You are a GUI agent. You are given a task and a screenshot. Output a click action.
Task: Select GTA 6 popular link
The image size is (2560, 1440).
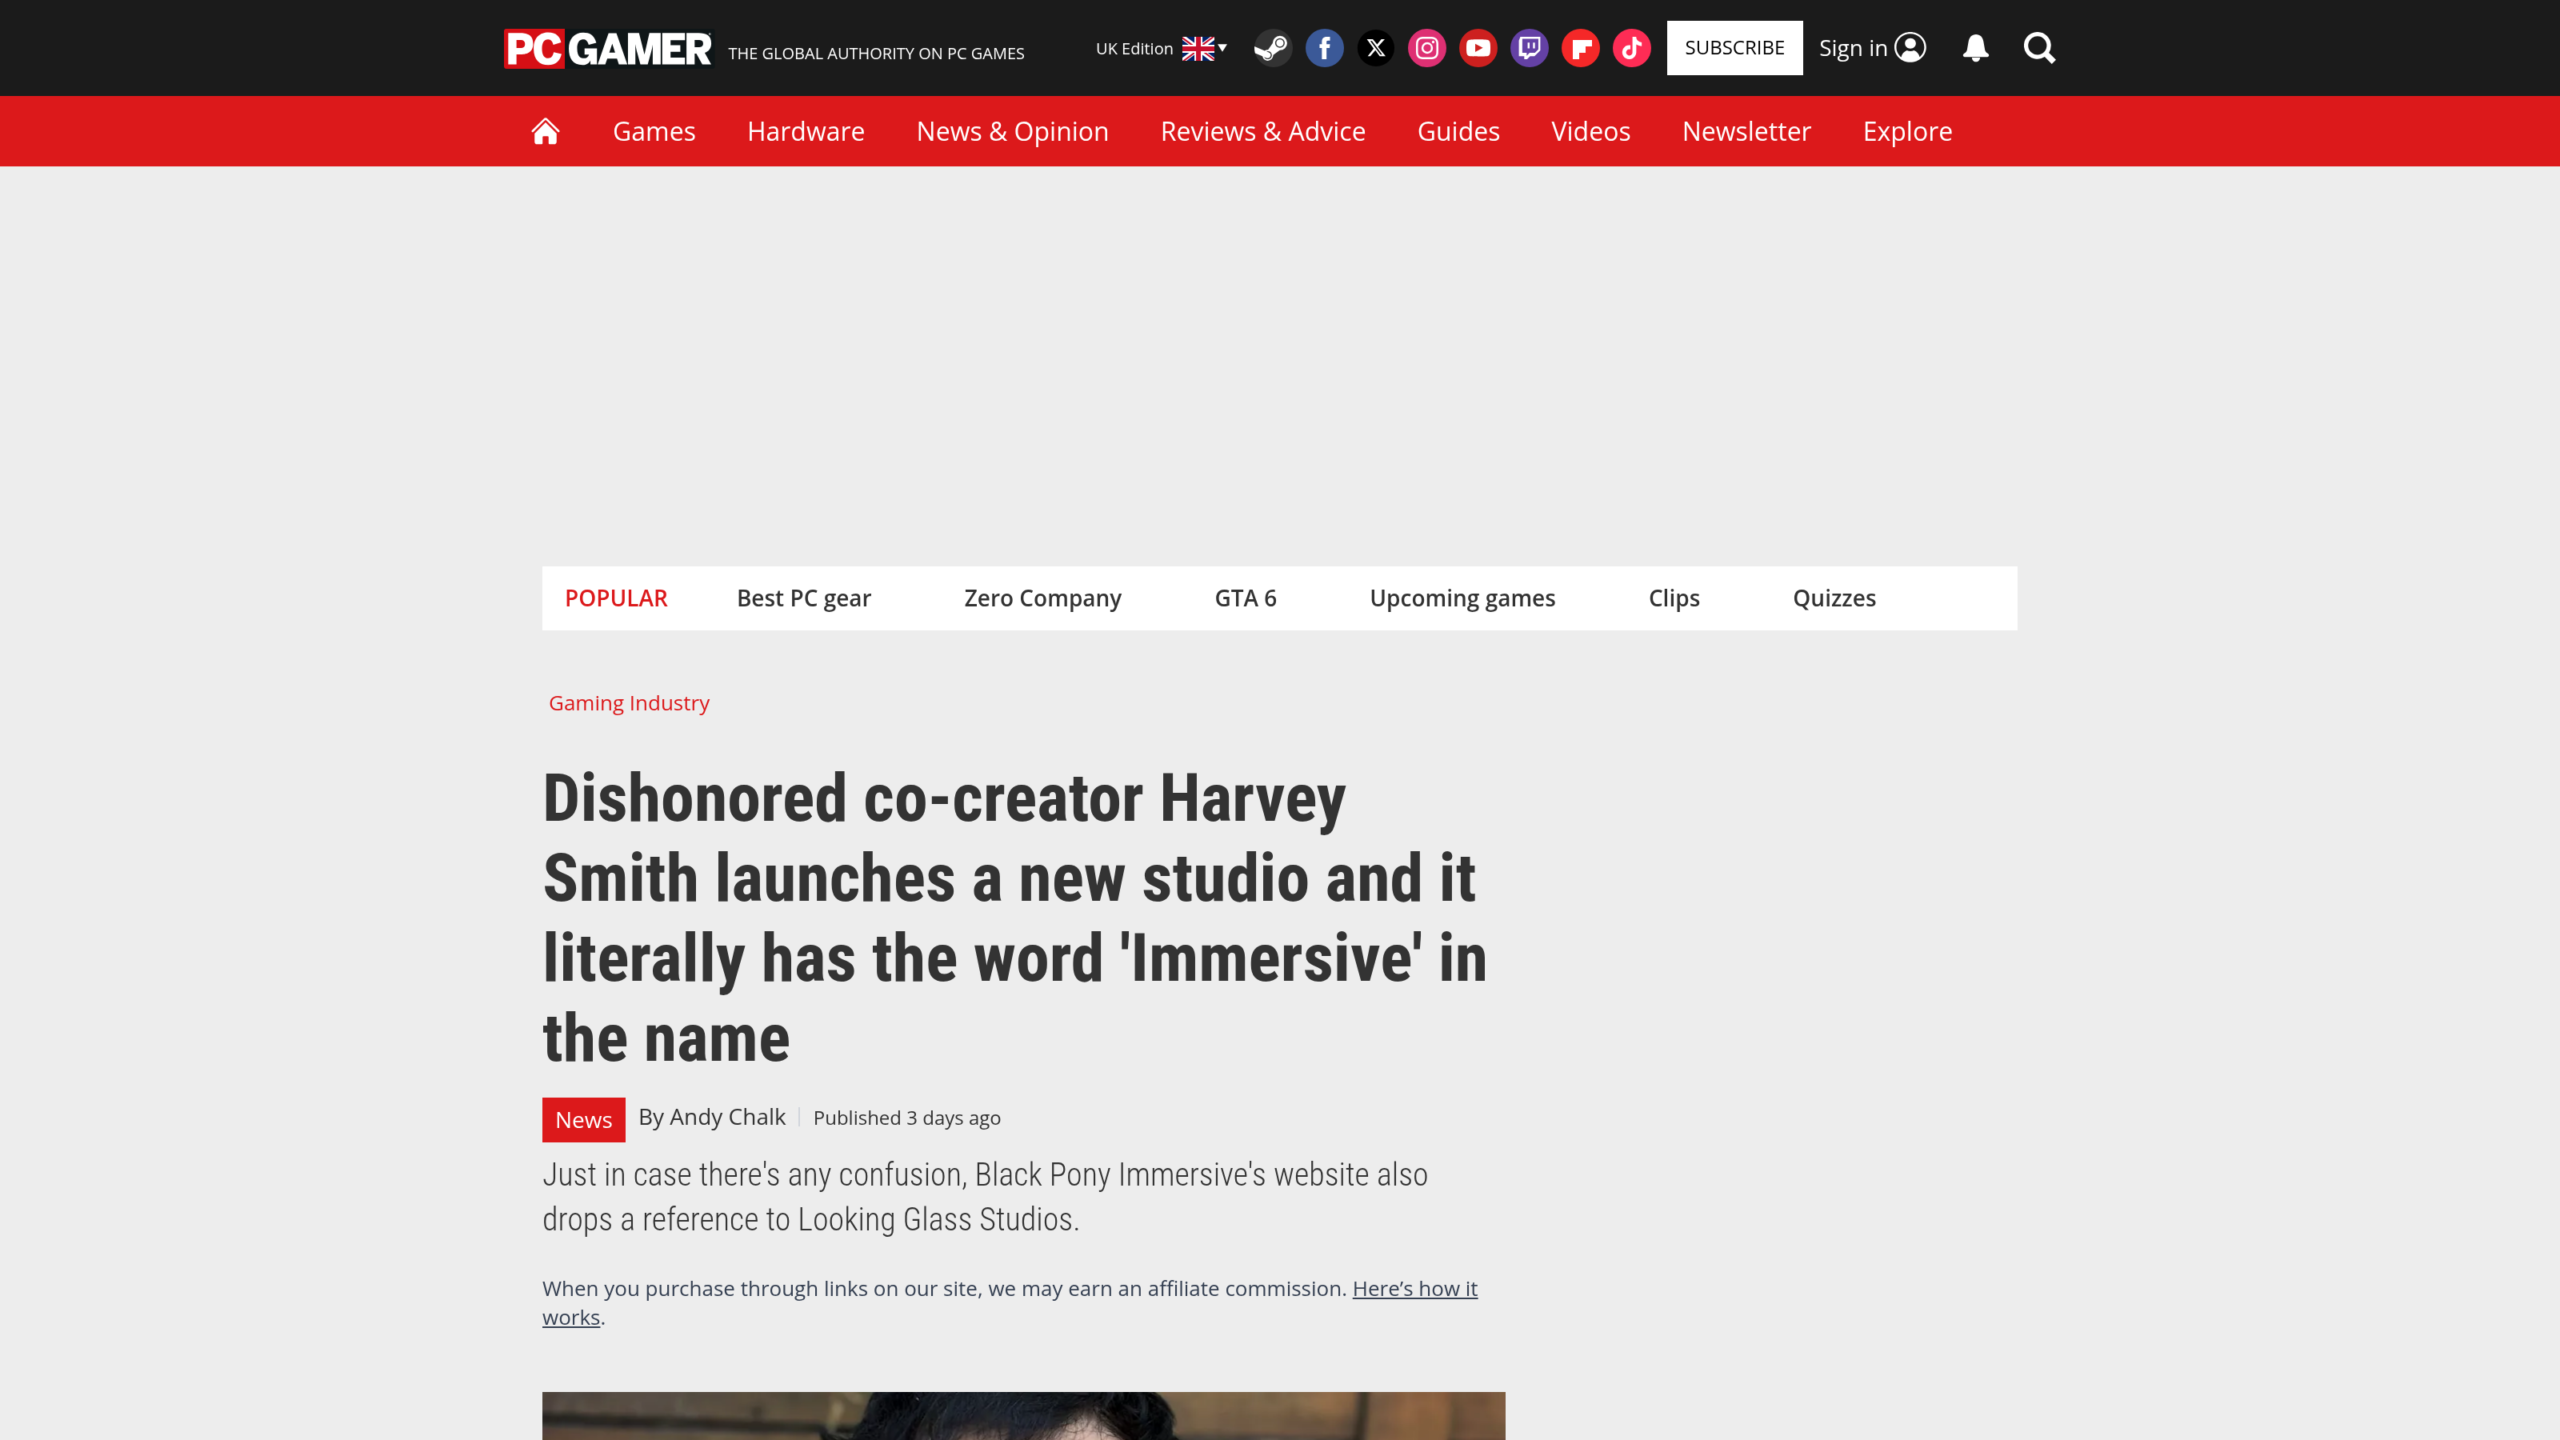point(1245,598)
